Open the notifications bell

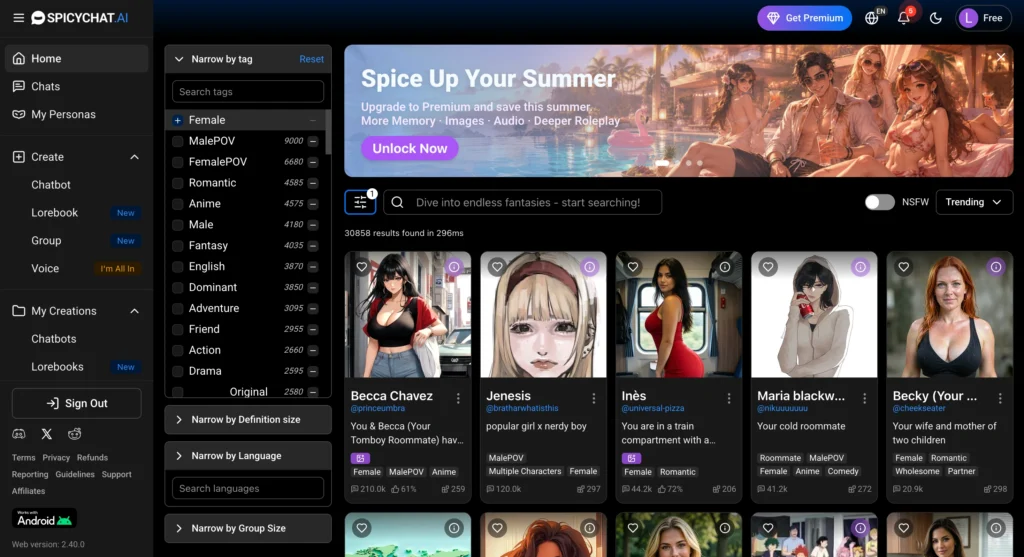click(904, 18)
